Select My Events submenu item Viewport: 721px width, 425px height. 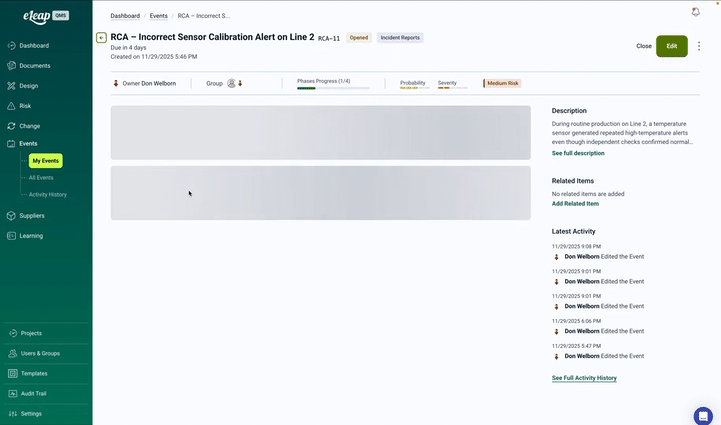pos(45,160)
